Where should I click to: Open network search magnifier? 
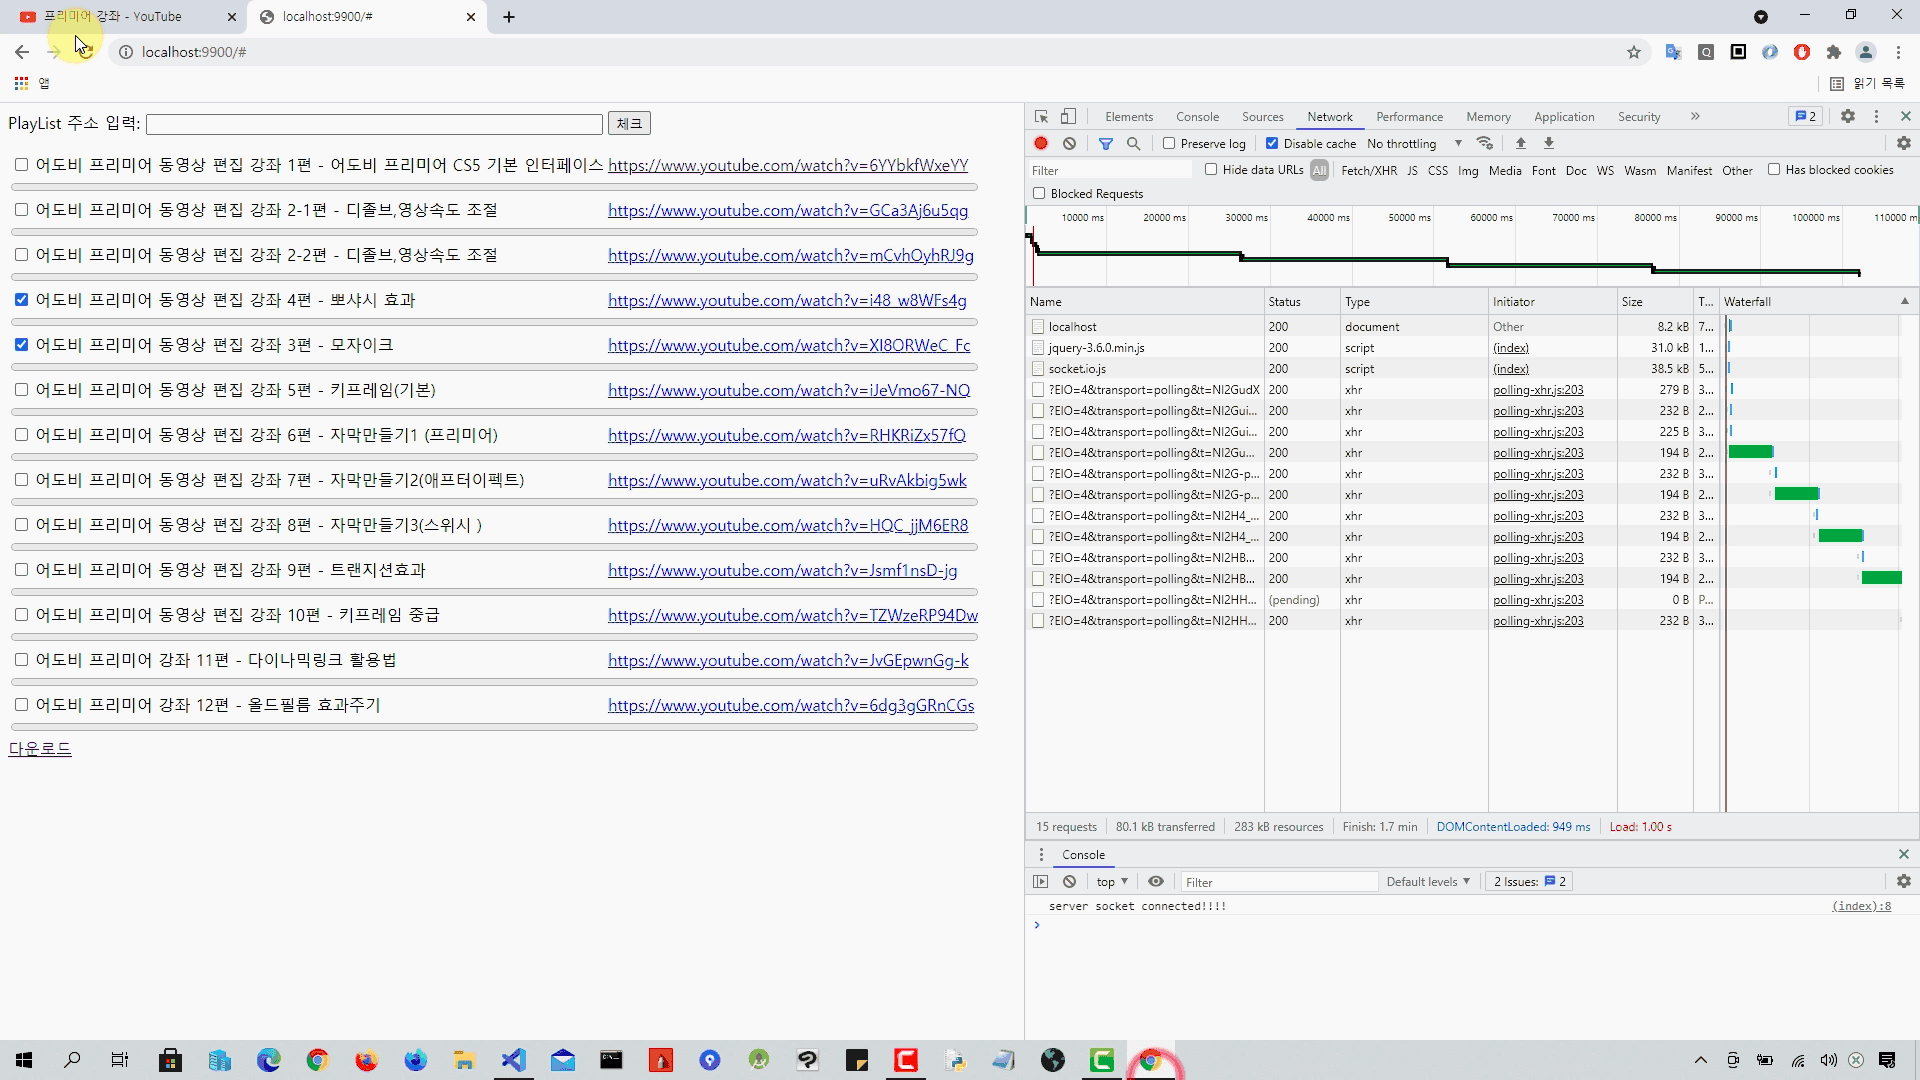click(1133, 144)
